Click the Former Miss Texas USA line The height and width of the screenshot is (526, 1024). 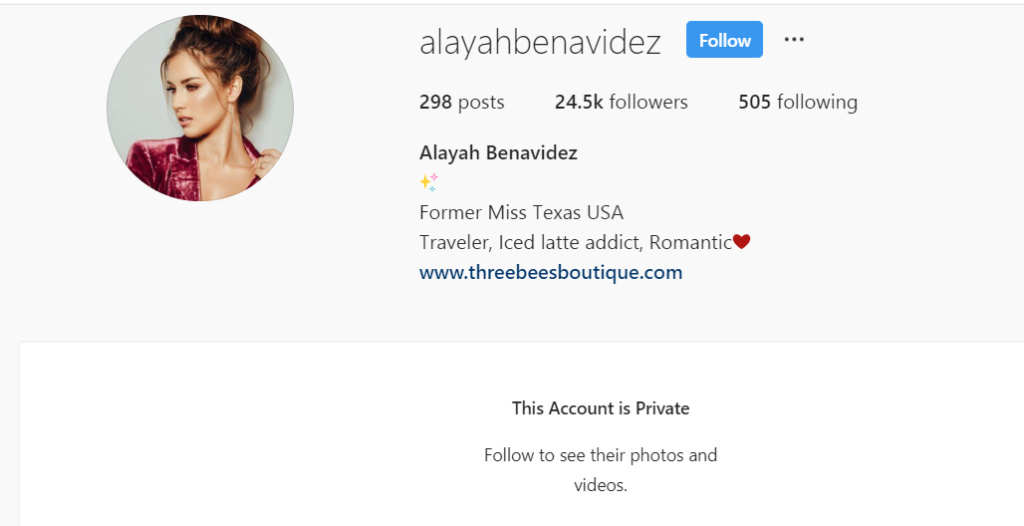[521, 212]
